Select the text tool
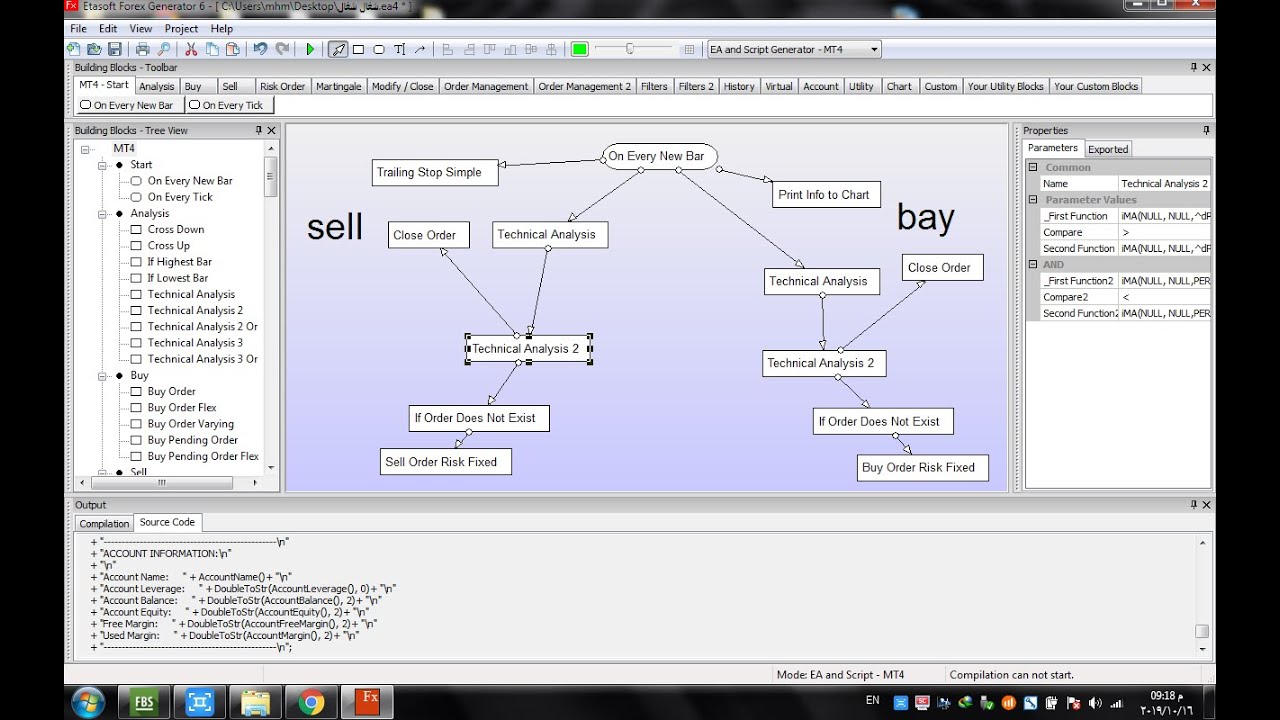Image resolution: width=1280 pixels, height=720 pixels. [x=399, y=49]
